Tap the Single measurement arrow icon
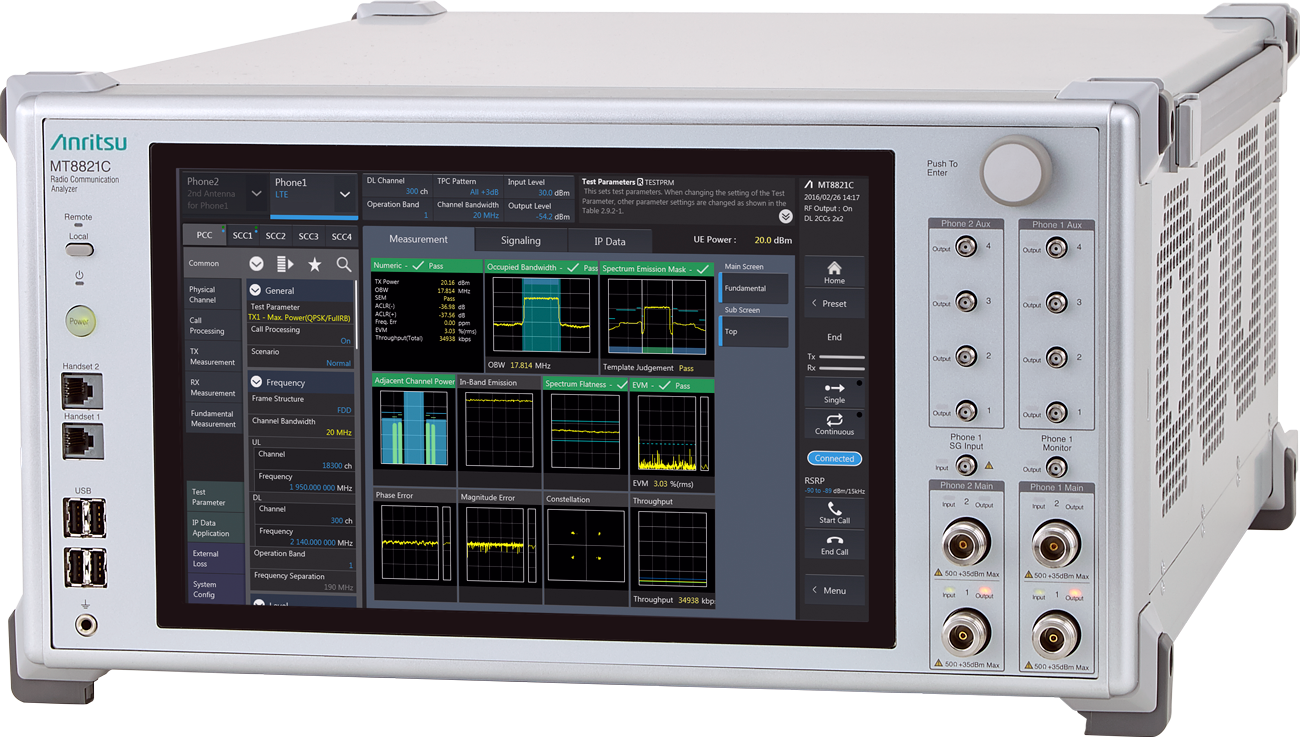The height and width of the screenshot is (737, 1300). coord(834,387)
